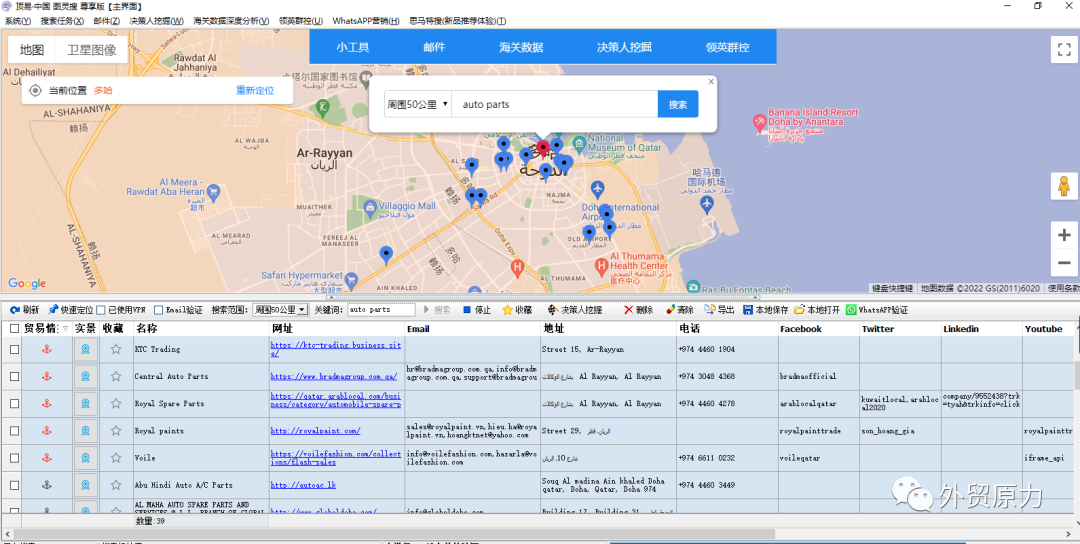
Task: Open the toolbar search range 周围50公里 dropdown
Action: (280, 310)
